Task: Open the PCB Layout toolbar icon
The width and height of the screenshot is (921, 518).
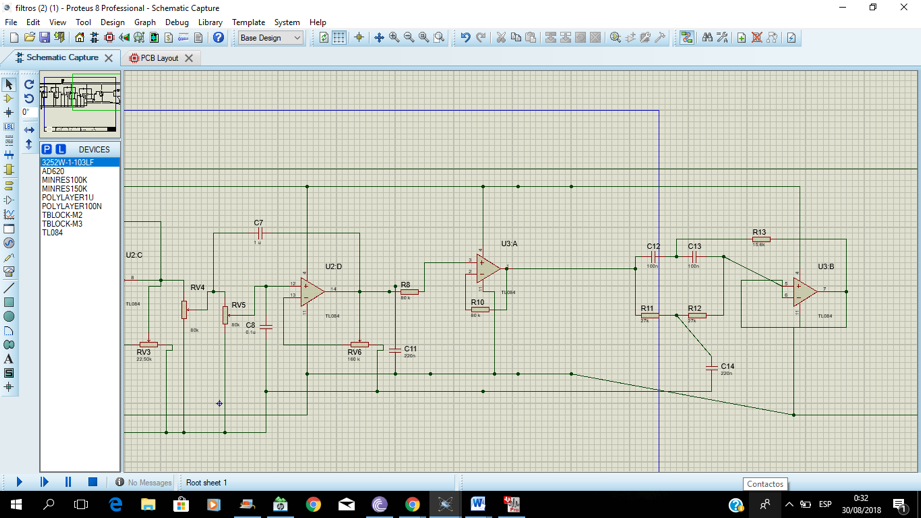Action: click(x=109, y=38)
